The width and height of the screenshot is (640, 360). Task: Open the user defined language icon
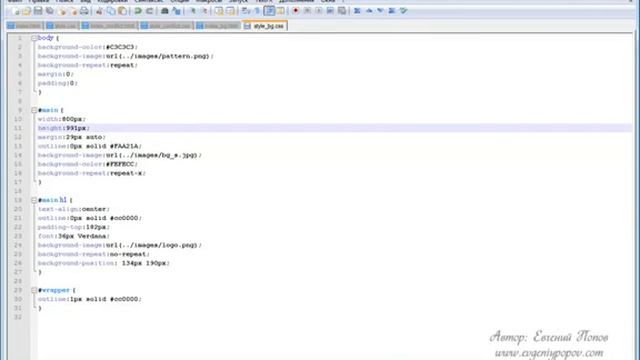281,11
